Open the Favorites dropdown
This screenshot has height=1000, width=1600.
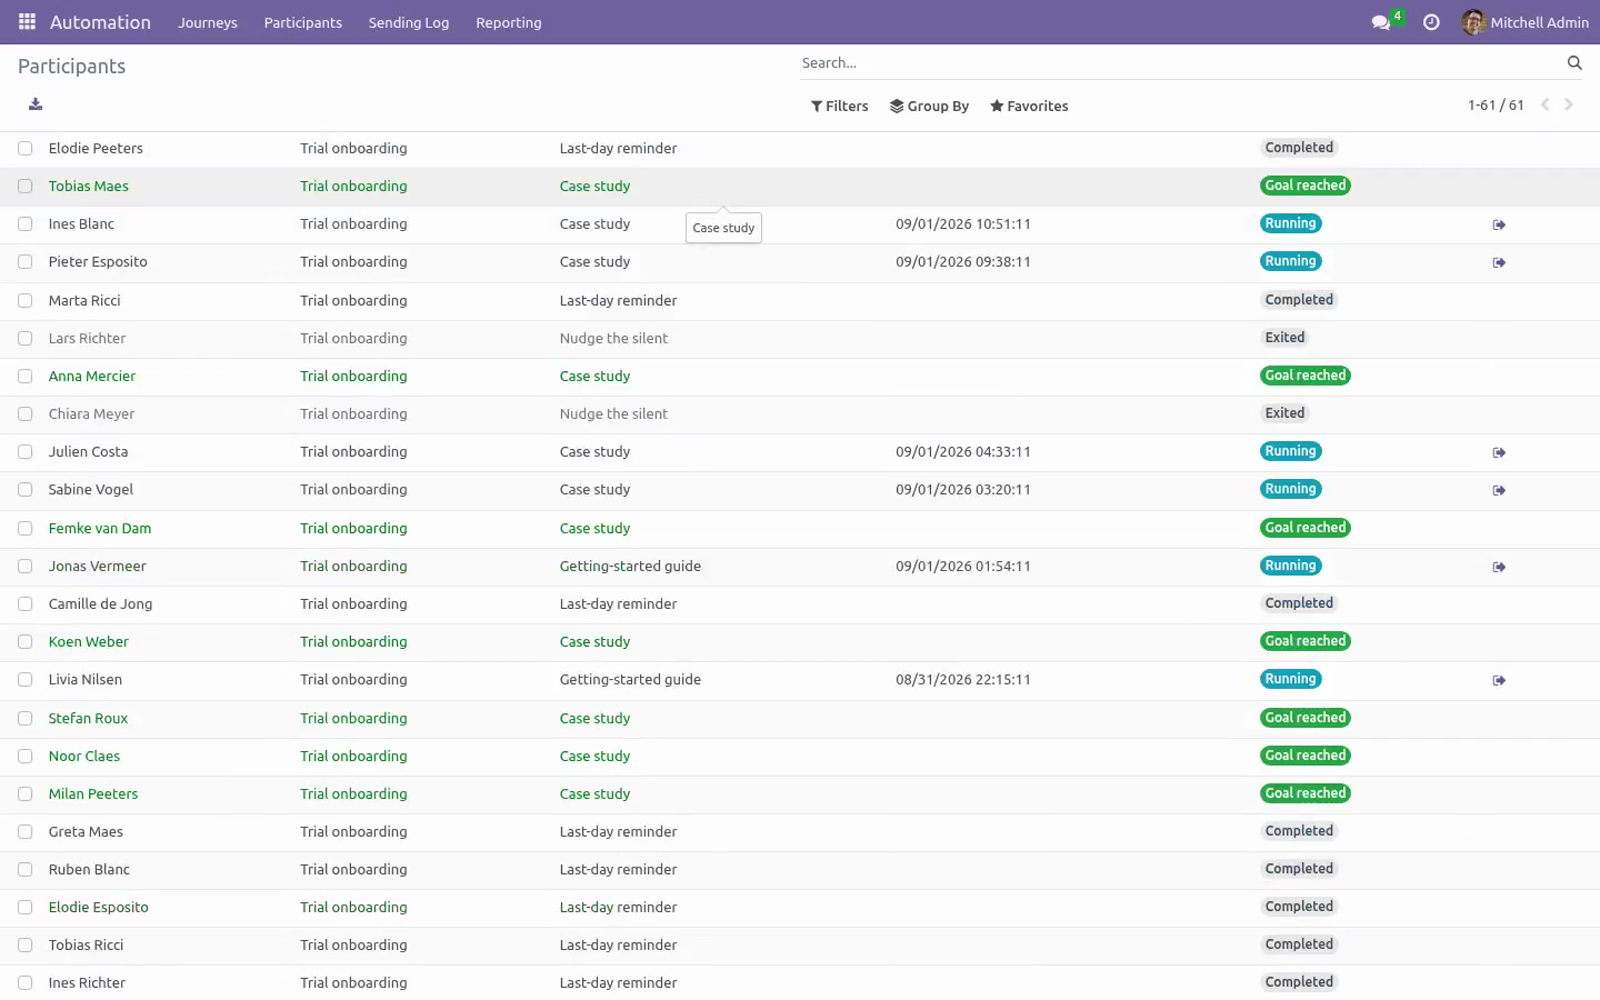coord(1029,106)
